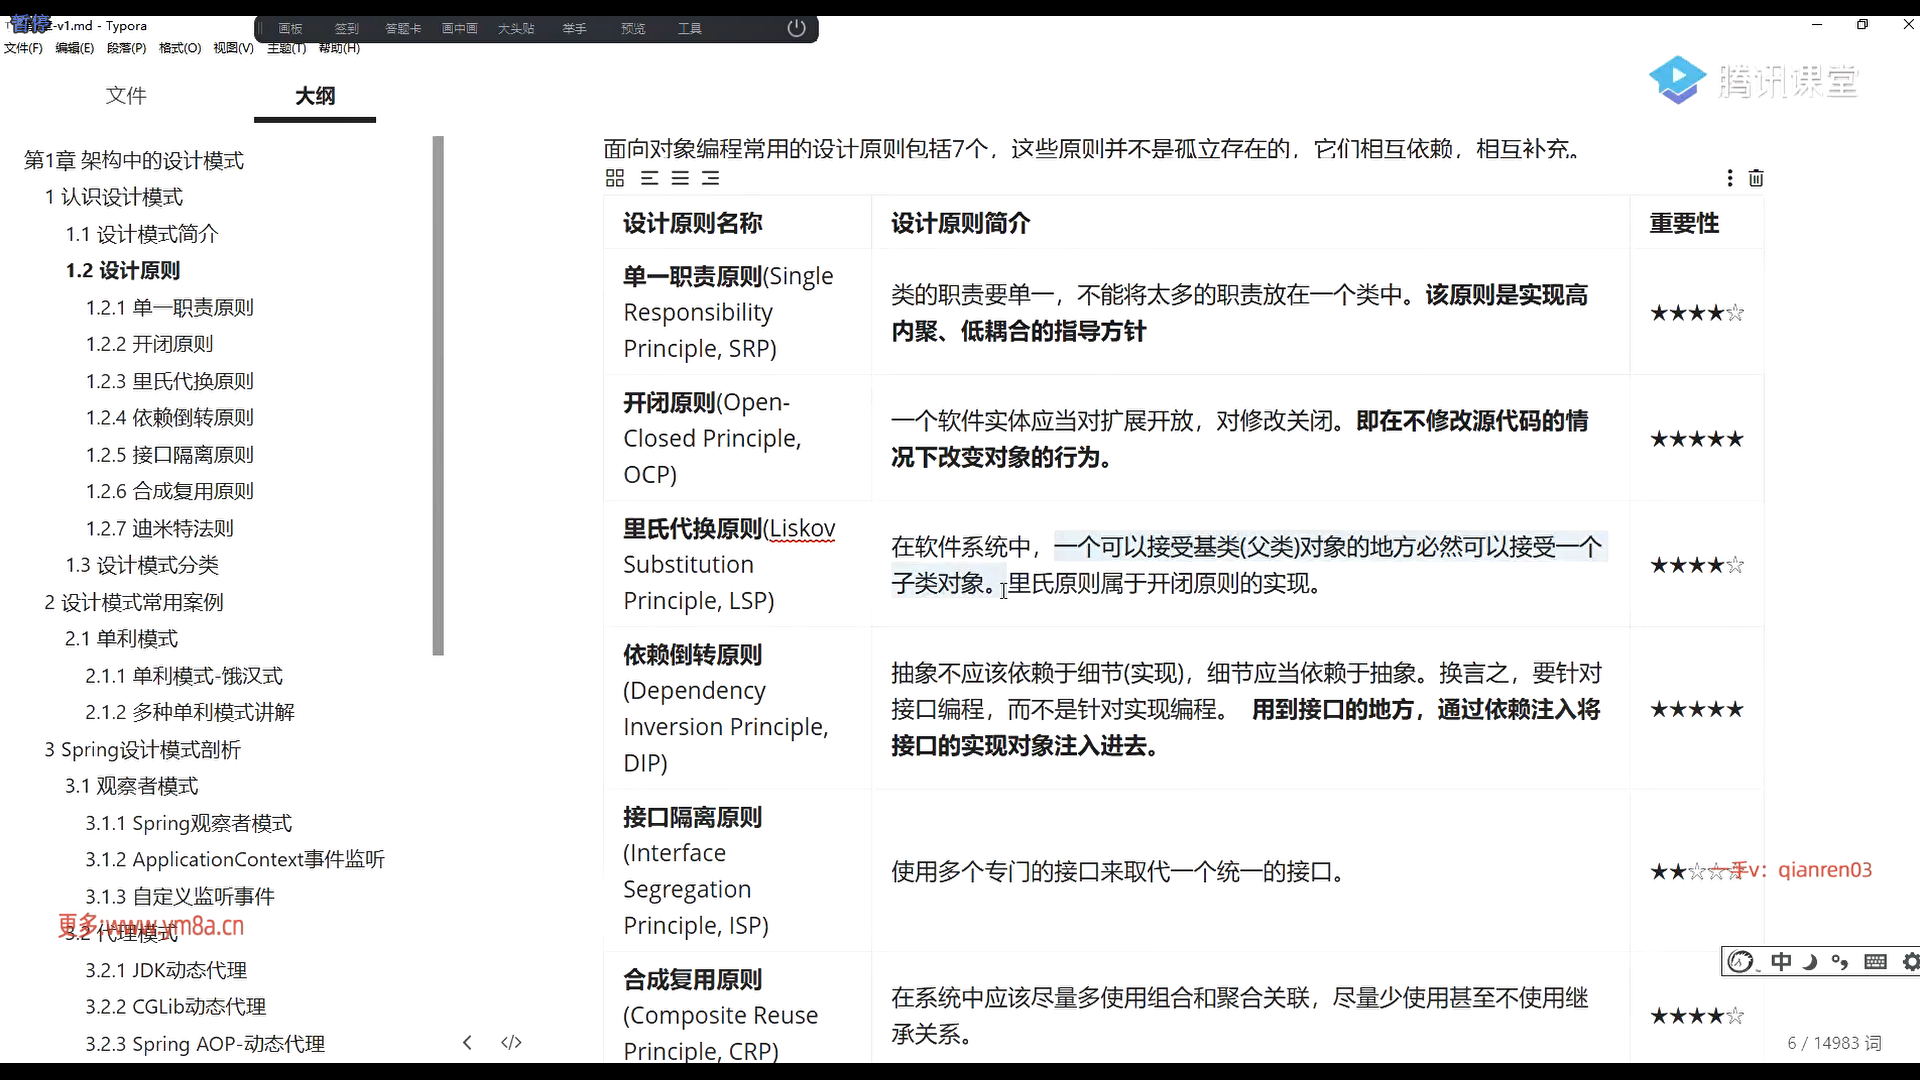Open table more options menu
The width and height of the screenshot is (1920, 1080).
[1730, 178]
